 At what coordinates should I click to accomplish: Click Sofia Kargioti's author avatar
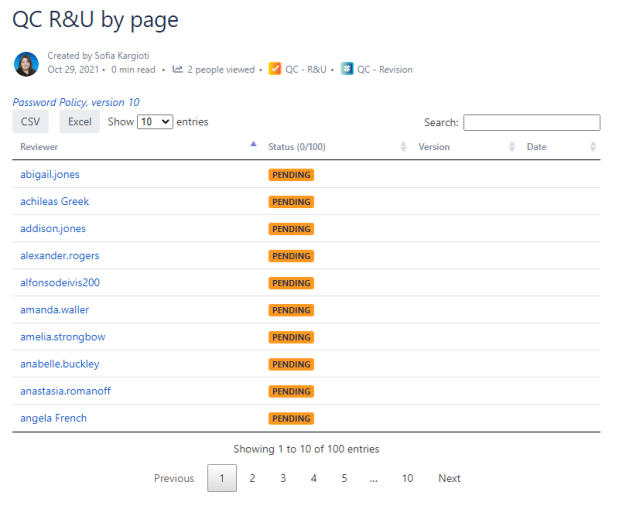pyautogui.click(x=26, y=64)
